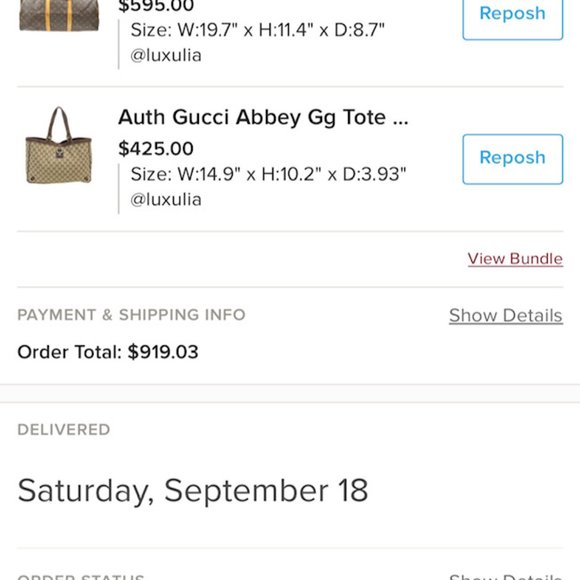Open the monogram duffle bag thumbnail
The width and height of the screenshot is (580, 580).
click(x=59, y=16)
